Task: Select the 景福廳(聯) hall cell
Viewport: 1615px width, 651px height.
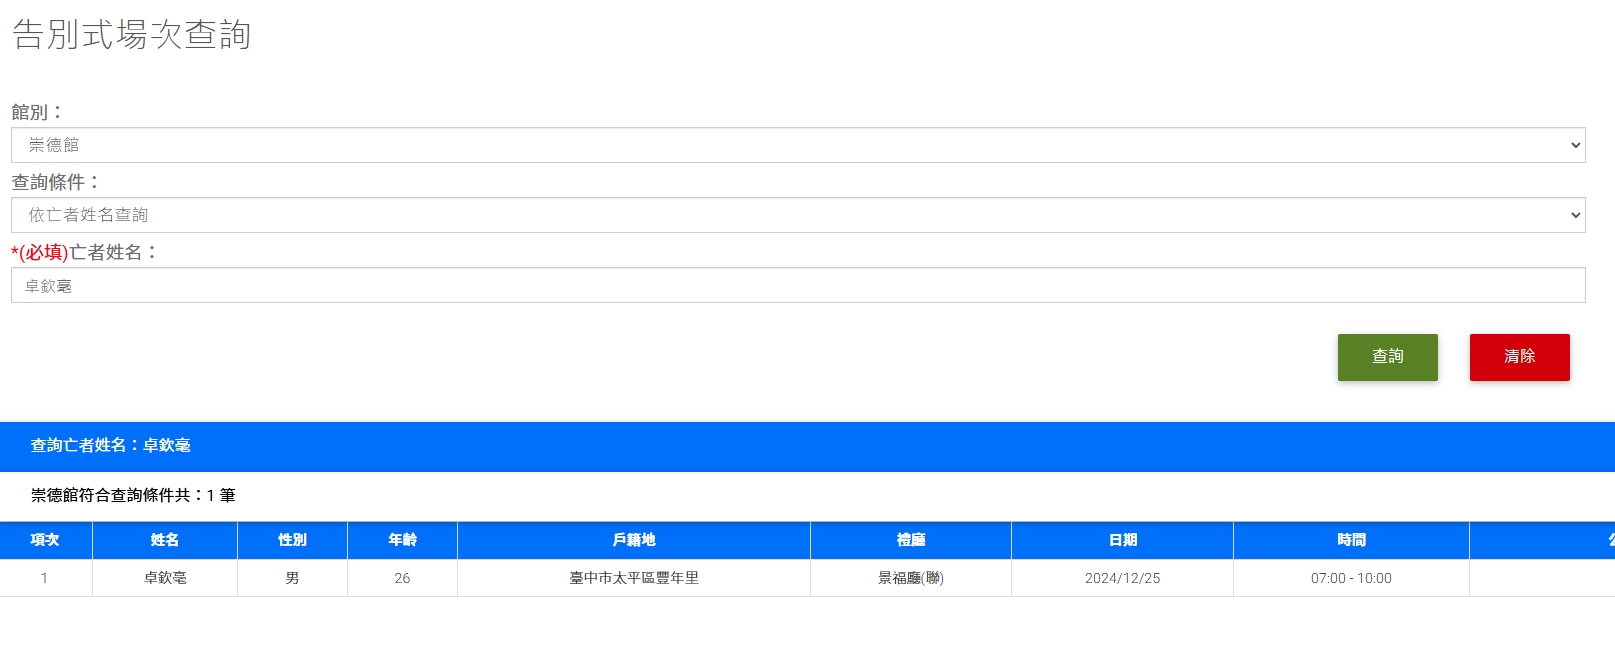Action: [911, 578]
